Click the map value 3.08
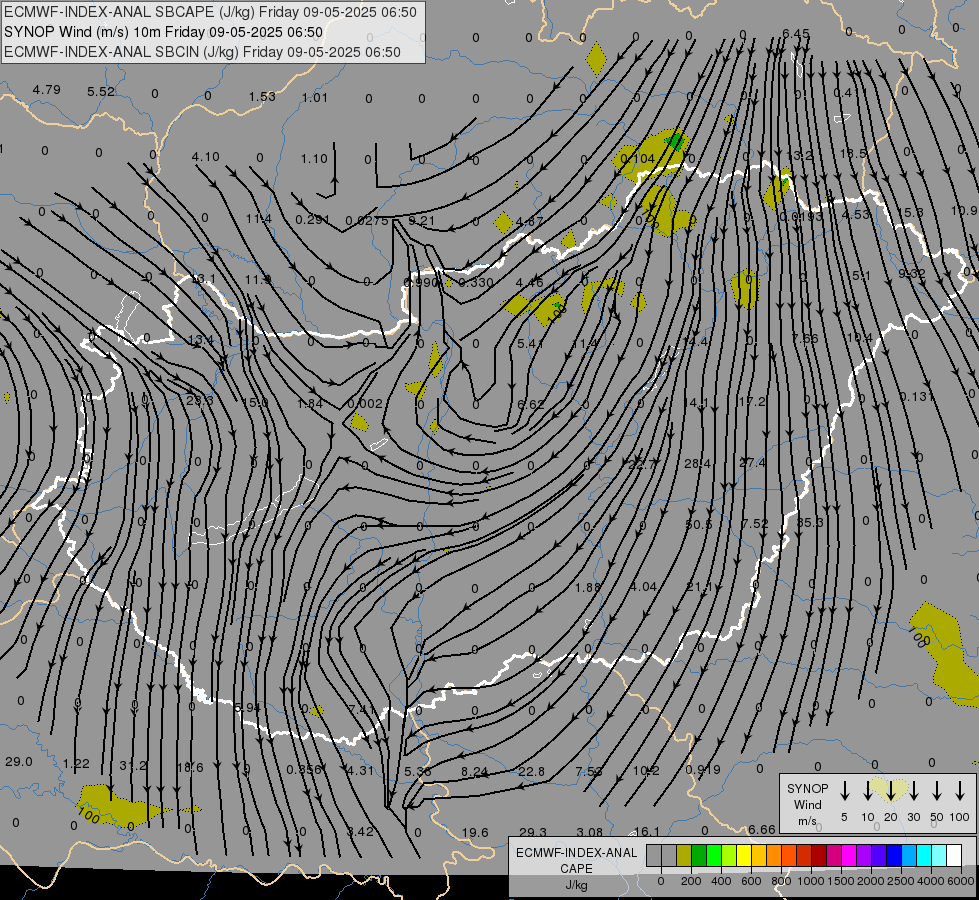The height and width of the screenshot is (900, 979). tap(589, 831)
